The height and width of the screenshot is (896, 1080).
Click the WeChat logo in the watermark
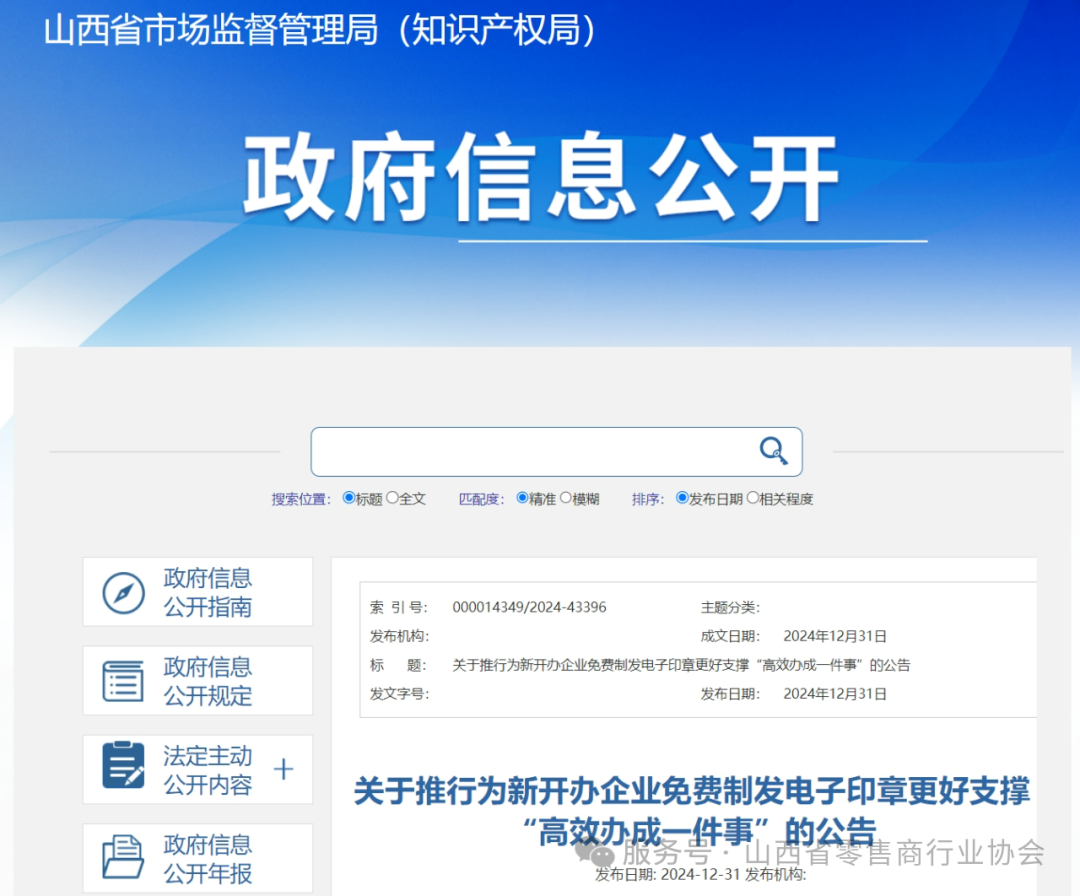click(x=601, y=855)
